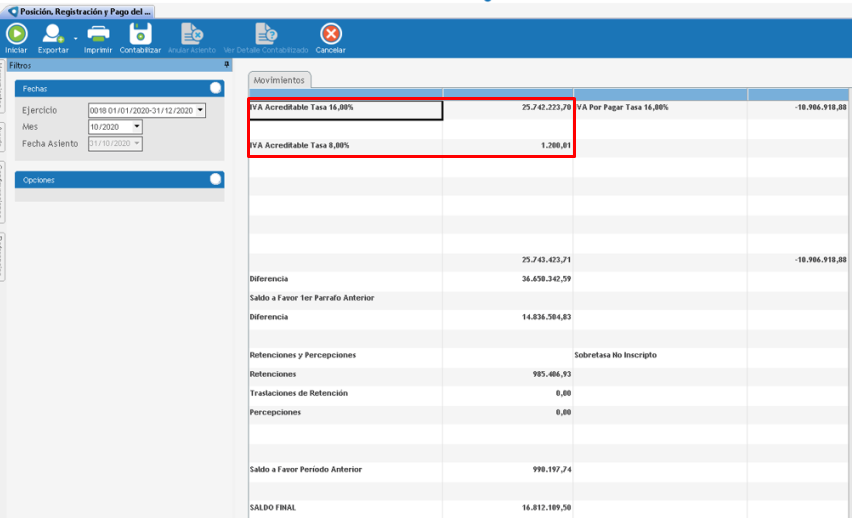The height and width of the screenshot is (518, 852).
Task: Open the Mes dropdown
Action: 136,127
